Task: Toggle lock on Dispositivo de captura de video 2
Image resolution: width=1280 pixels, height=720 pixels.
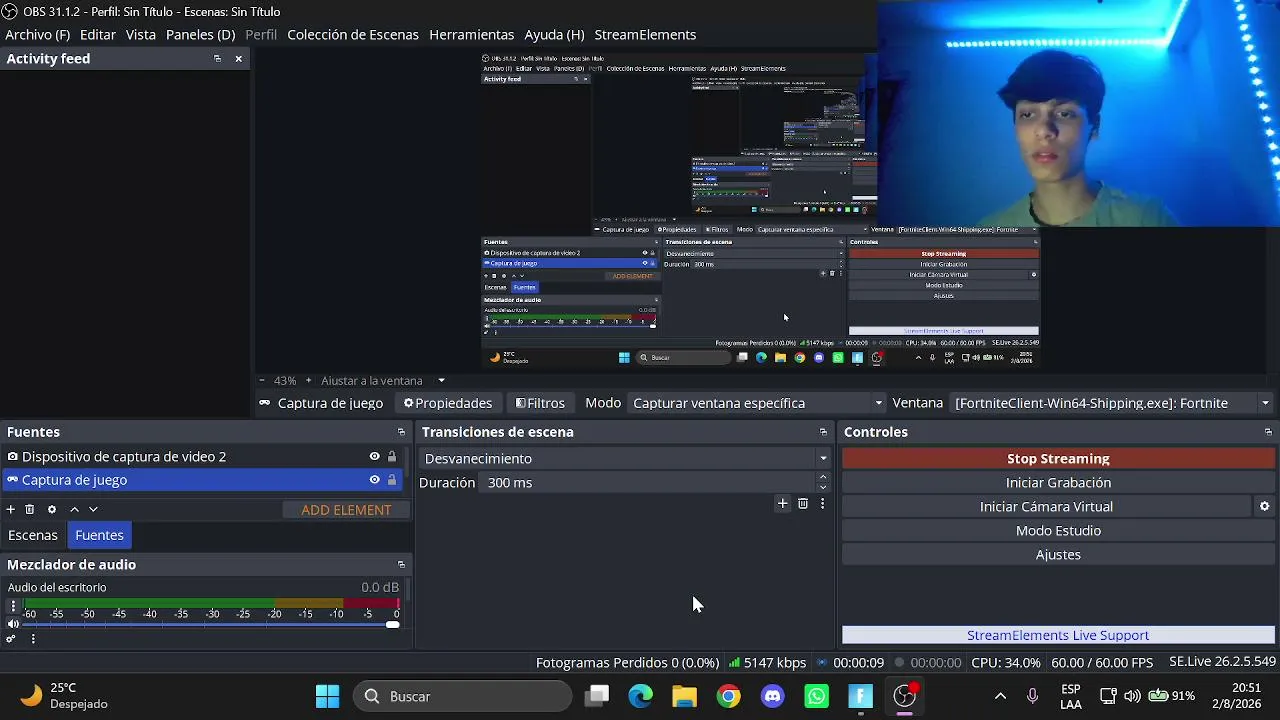Action: (392, 457)
